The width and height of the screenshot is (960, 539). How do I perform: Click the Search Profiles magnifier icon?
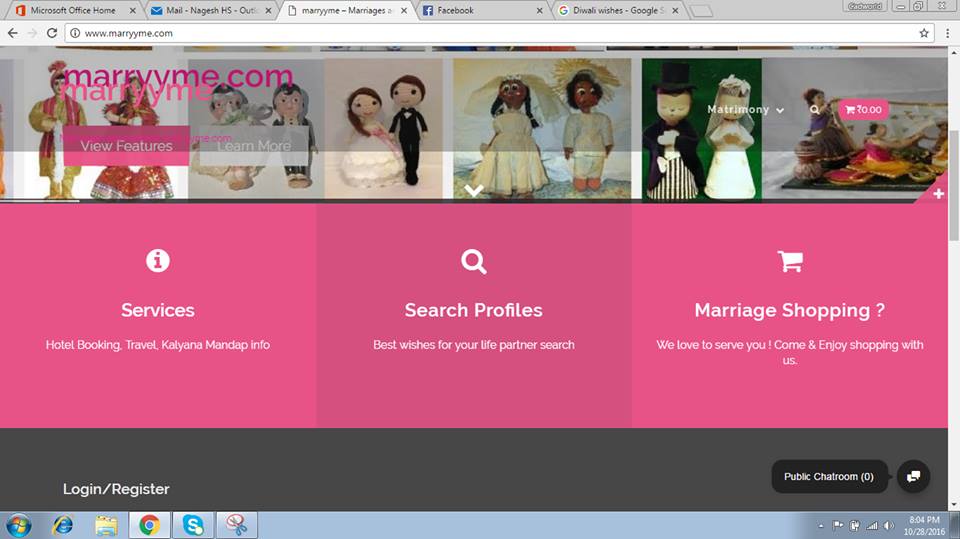[474, 261]
